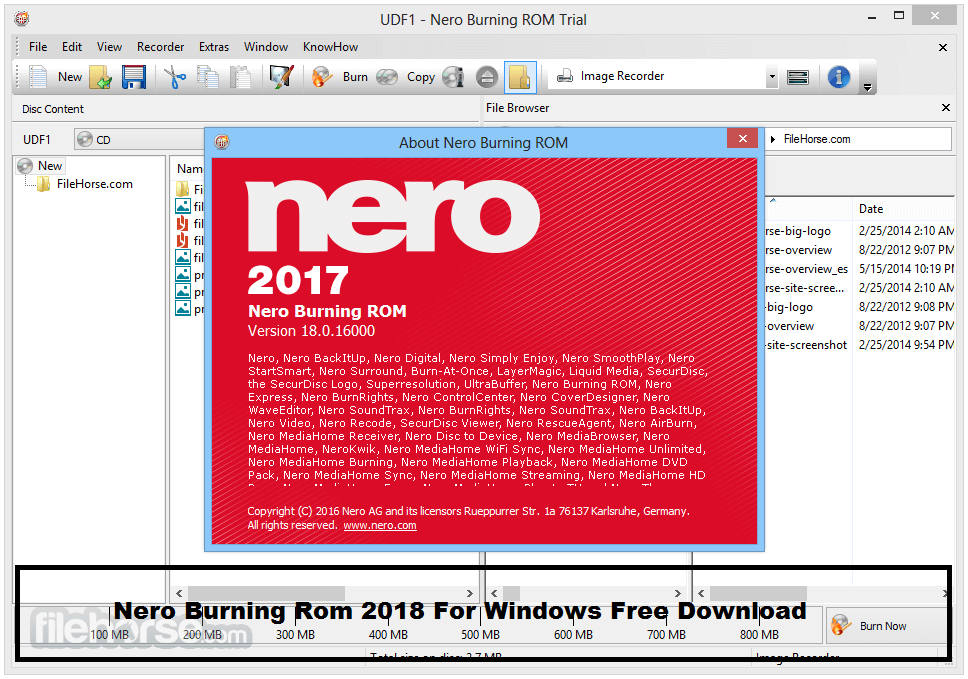The image size is (968, 679).
Task: Open the Edit menu
Action: 72,47
